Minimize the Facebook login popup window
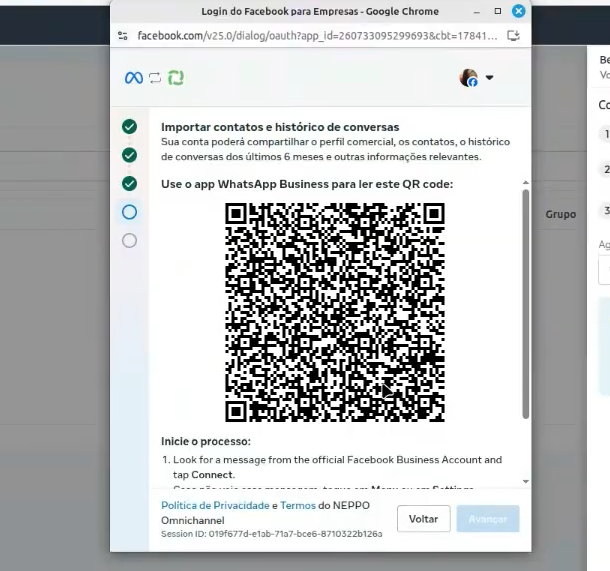 click(477, 12)
